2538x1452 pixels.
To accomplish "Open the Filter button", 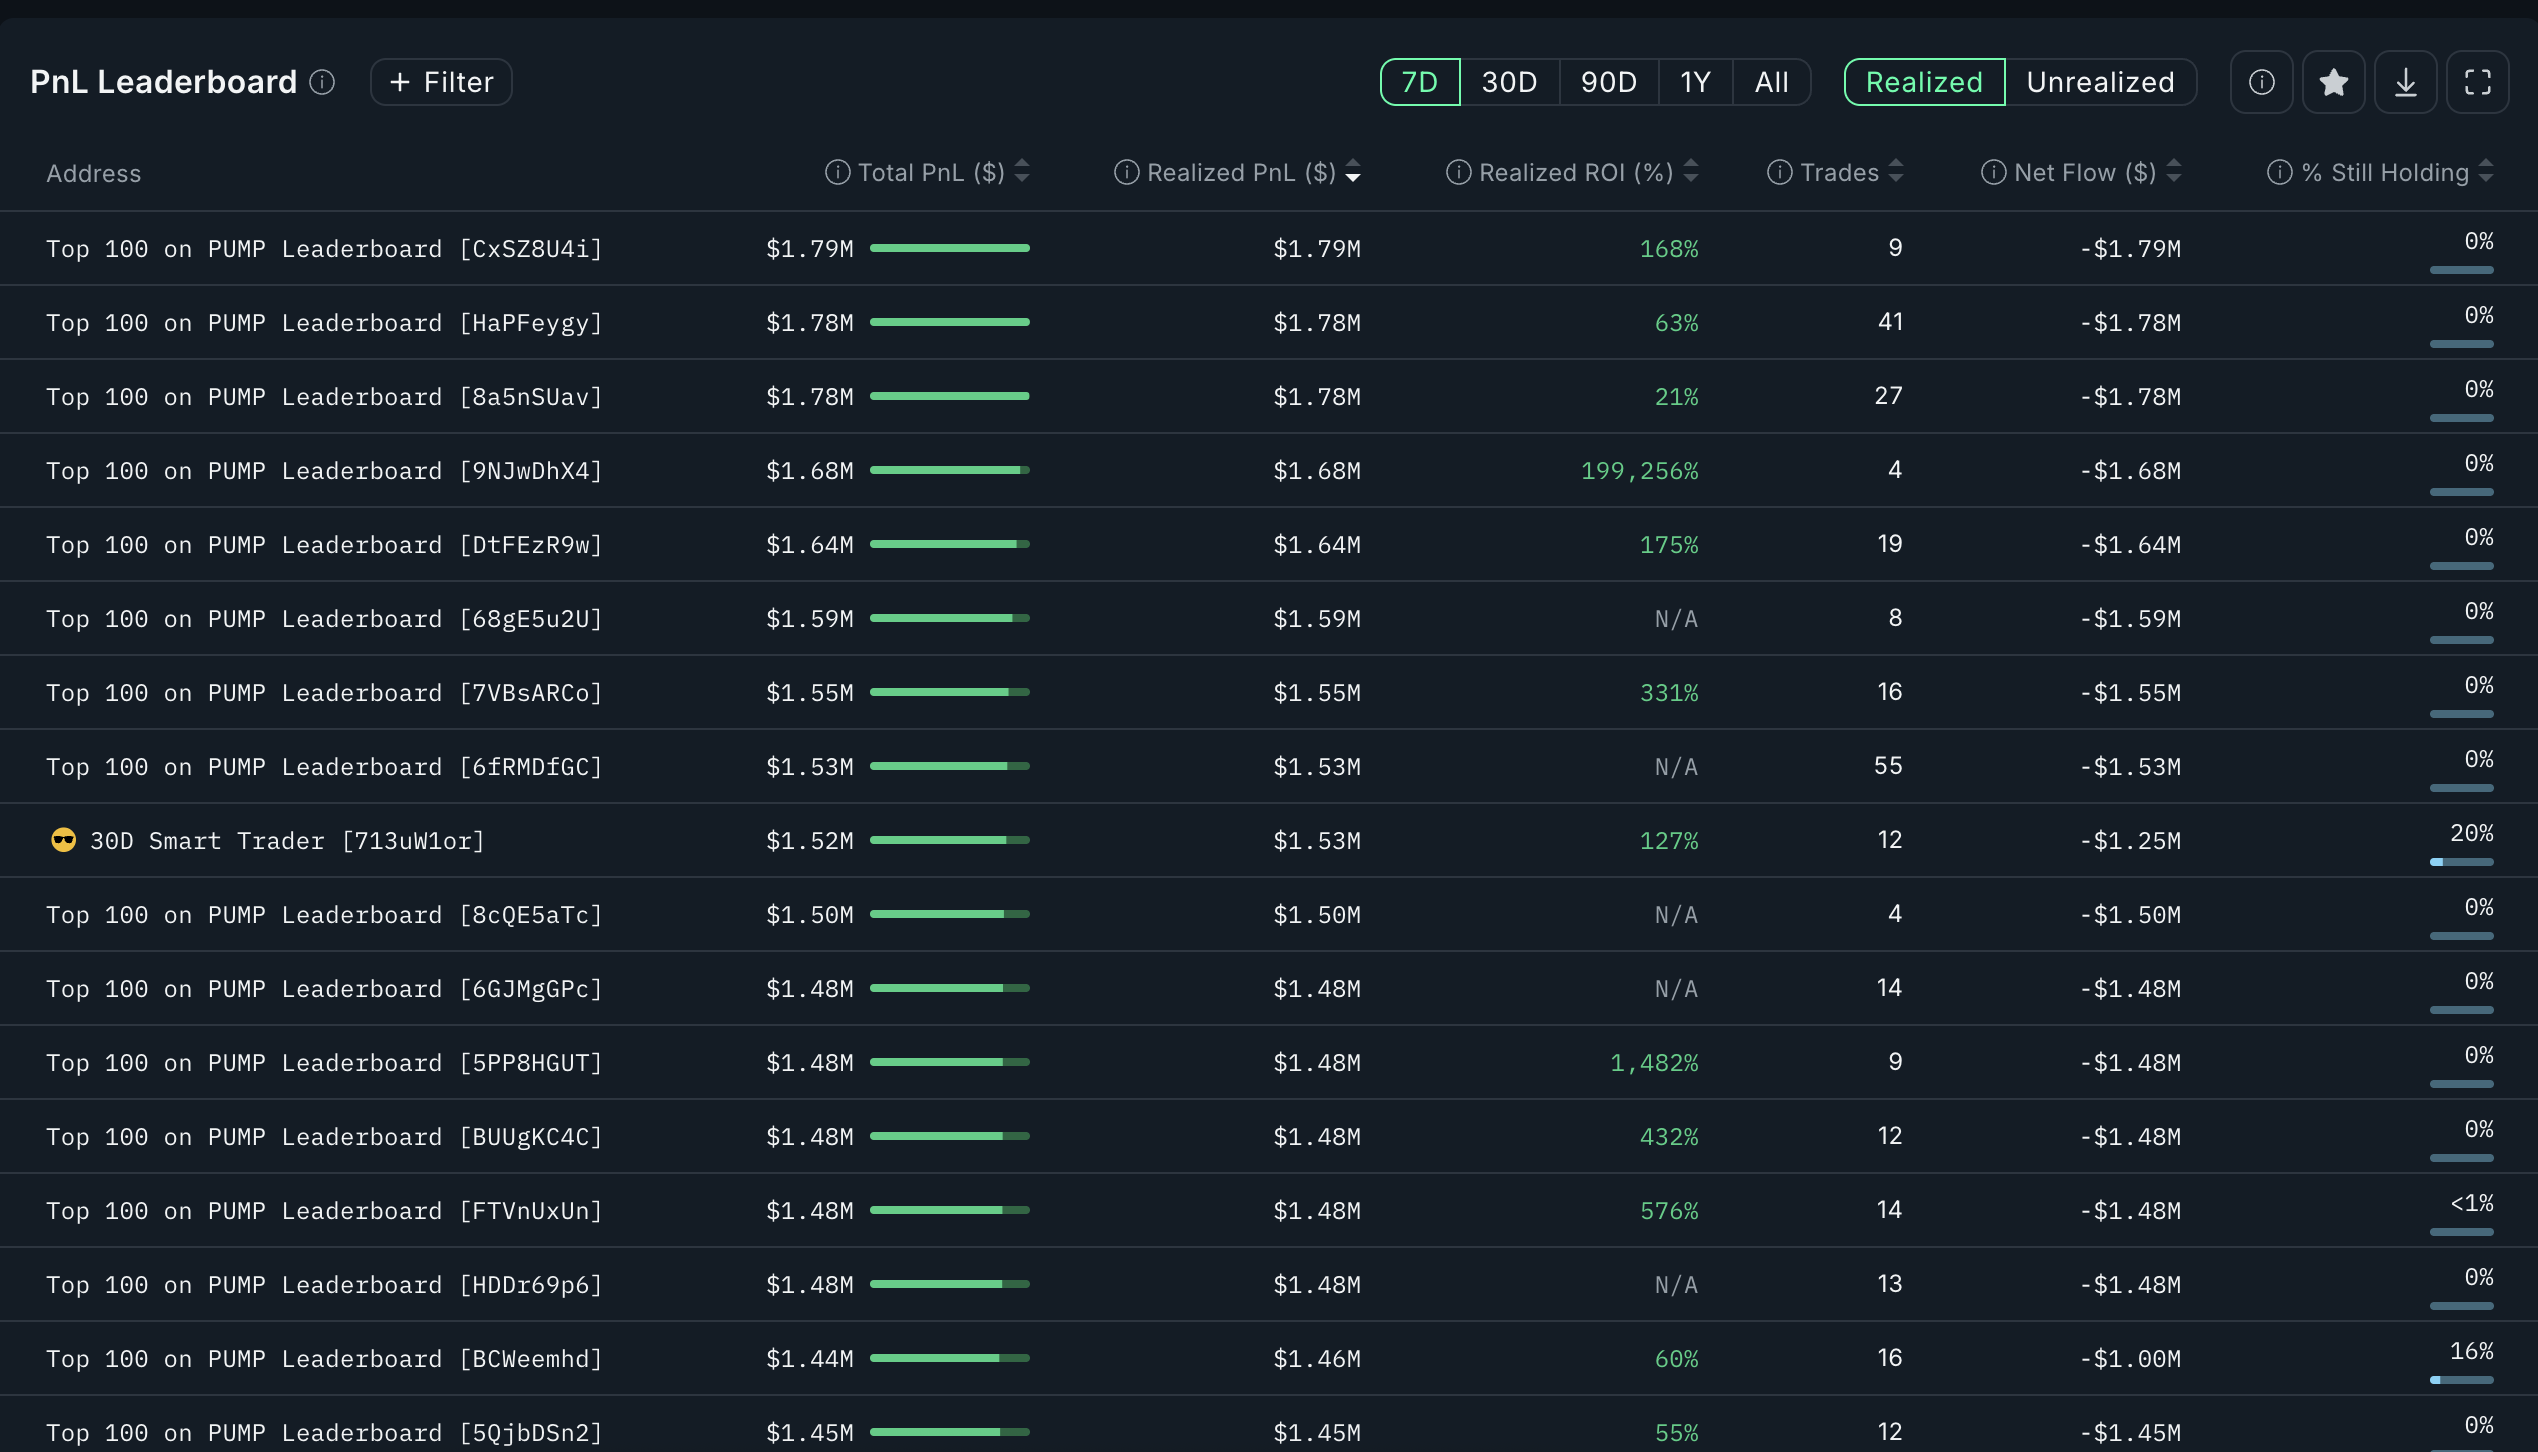I will coord(441,82).
